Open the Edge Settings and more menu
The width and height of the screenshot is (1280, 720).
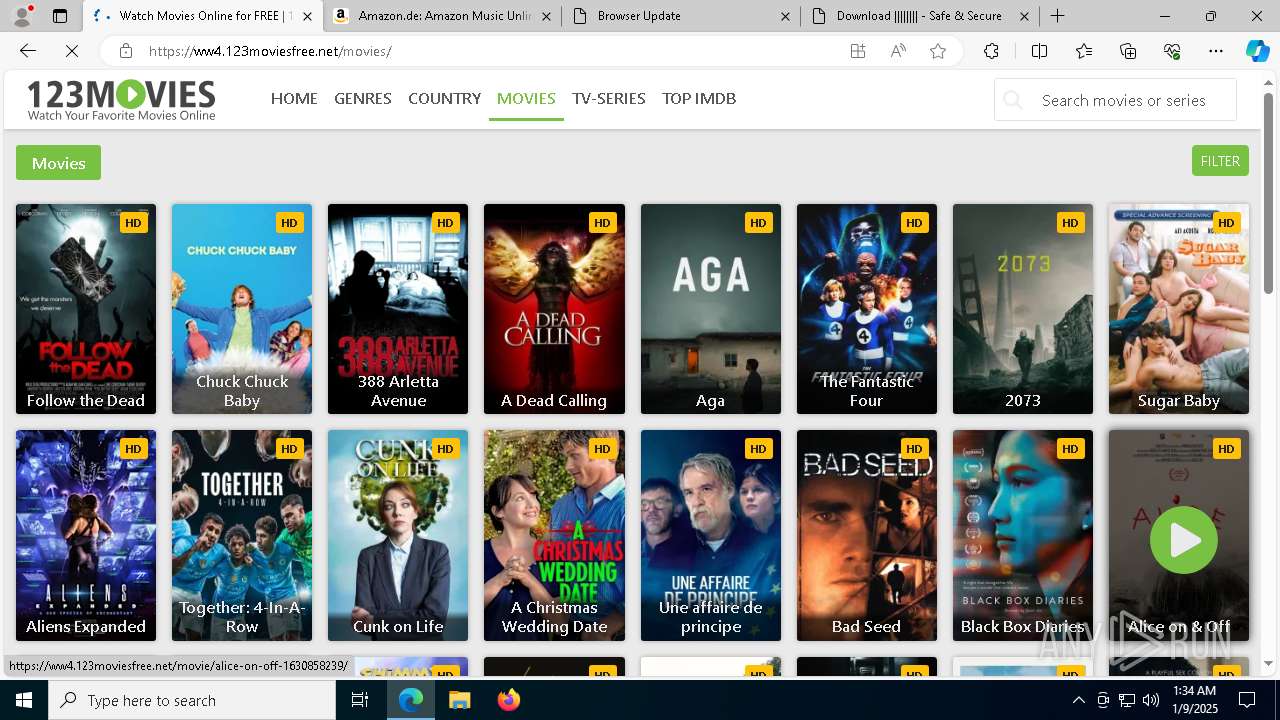click(1216, 51)
